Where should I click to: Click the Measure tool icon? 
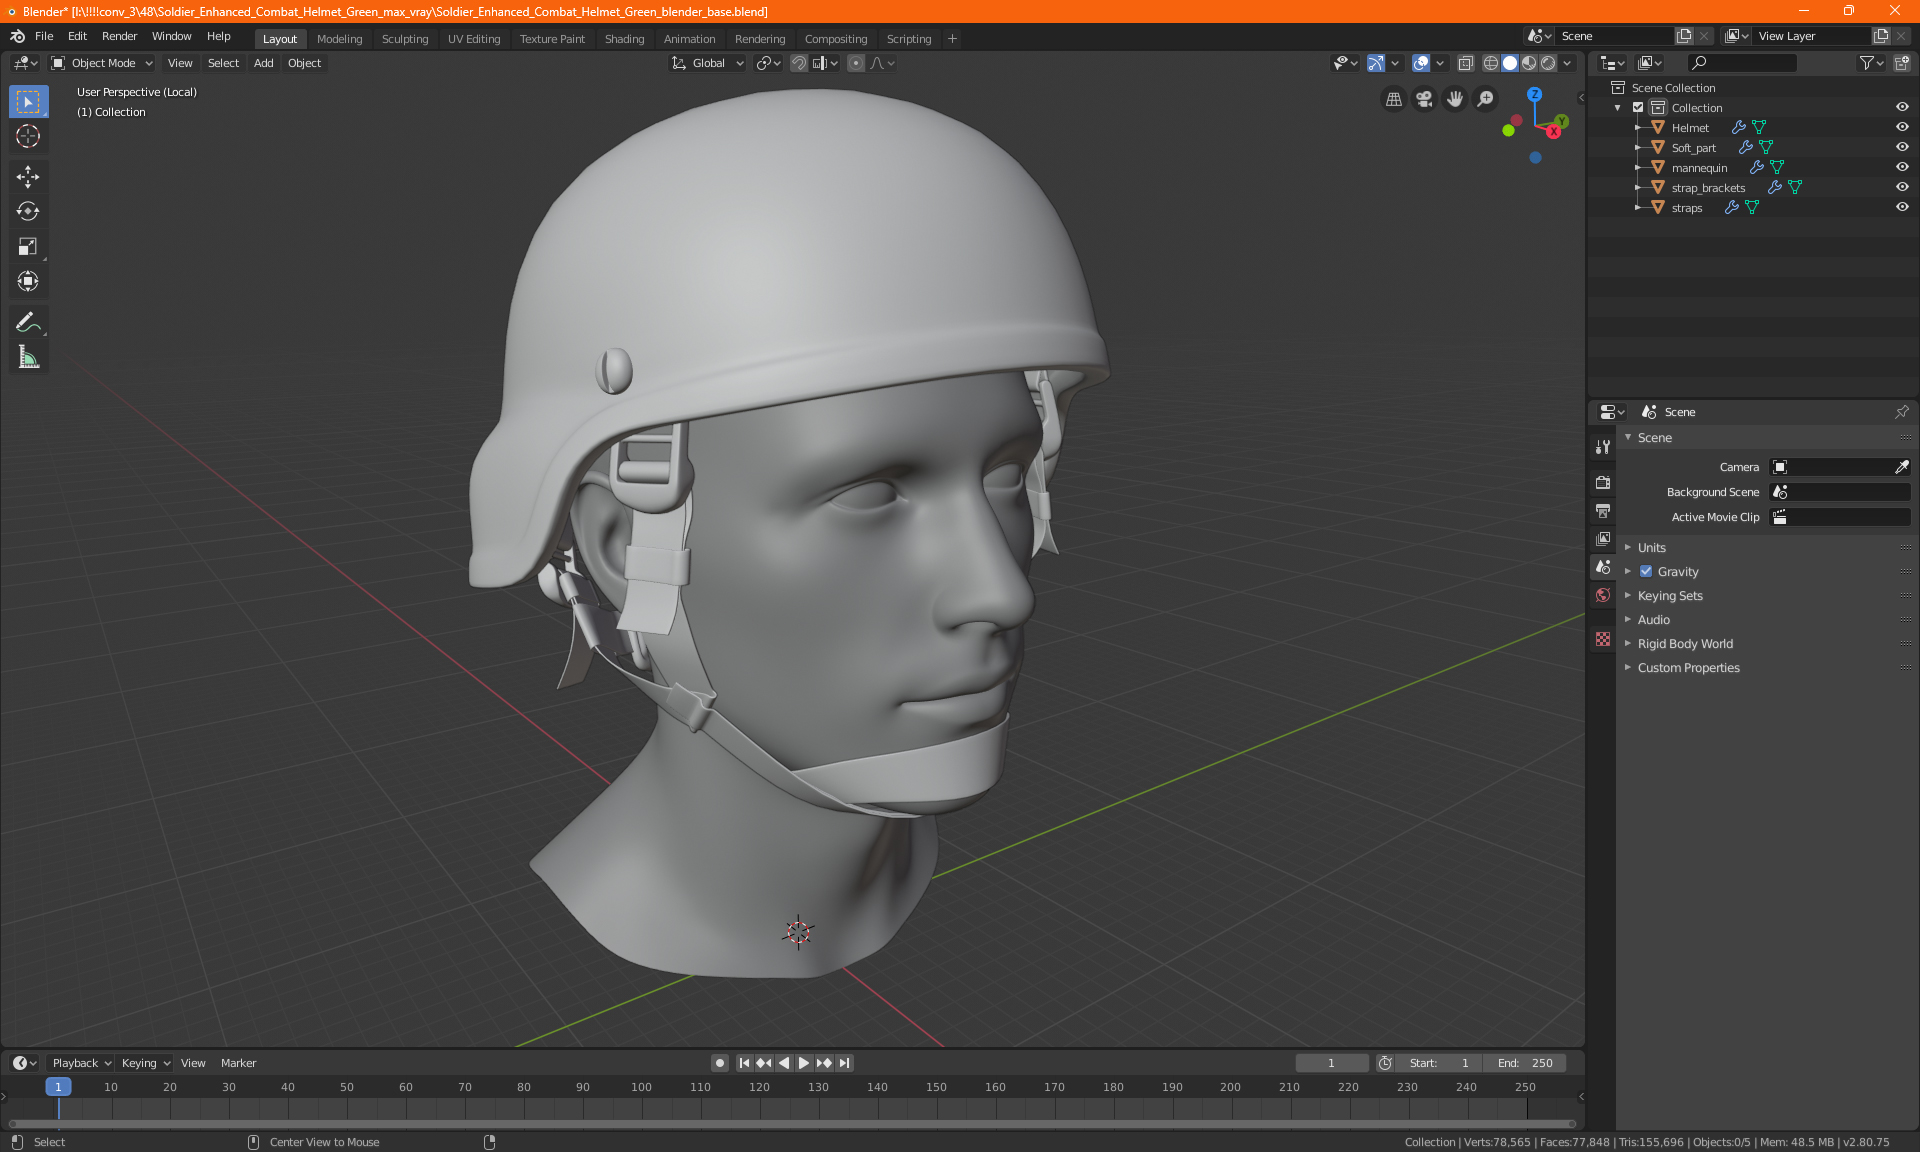coord(27,358)
